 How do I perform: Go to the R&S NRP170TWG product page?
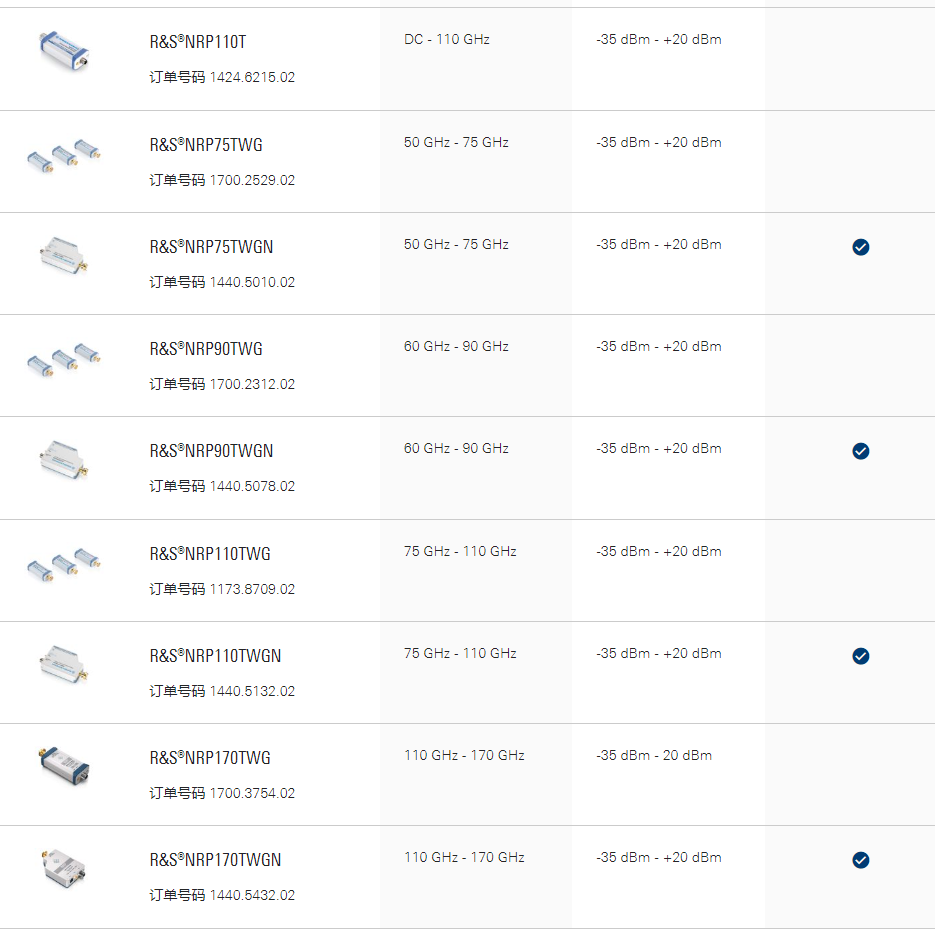coord(210,758)
